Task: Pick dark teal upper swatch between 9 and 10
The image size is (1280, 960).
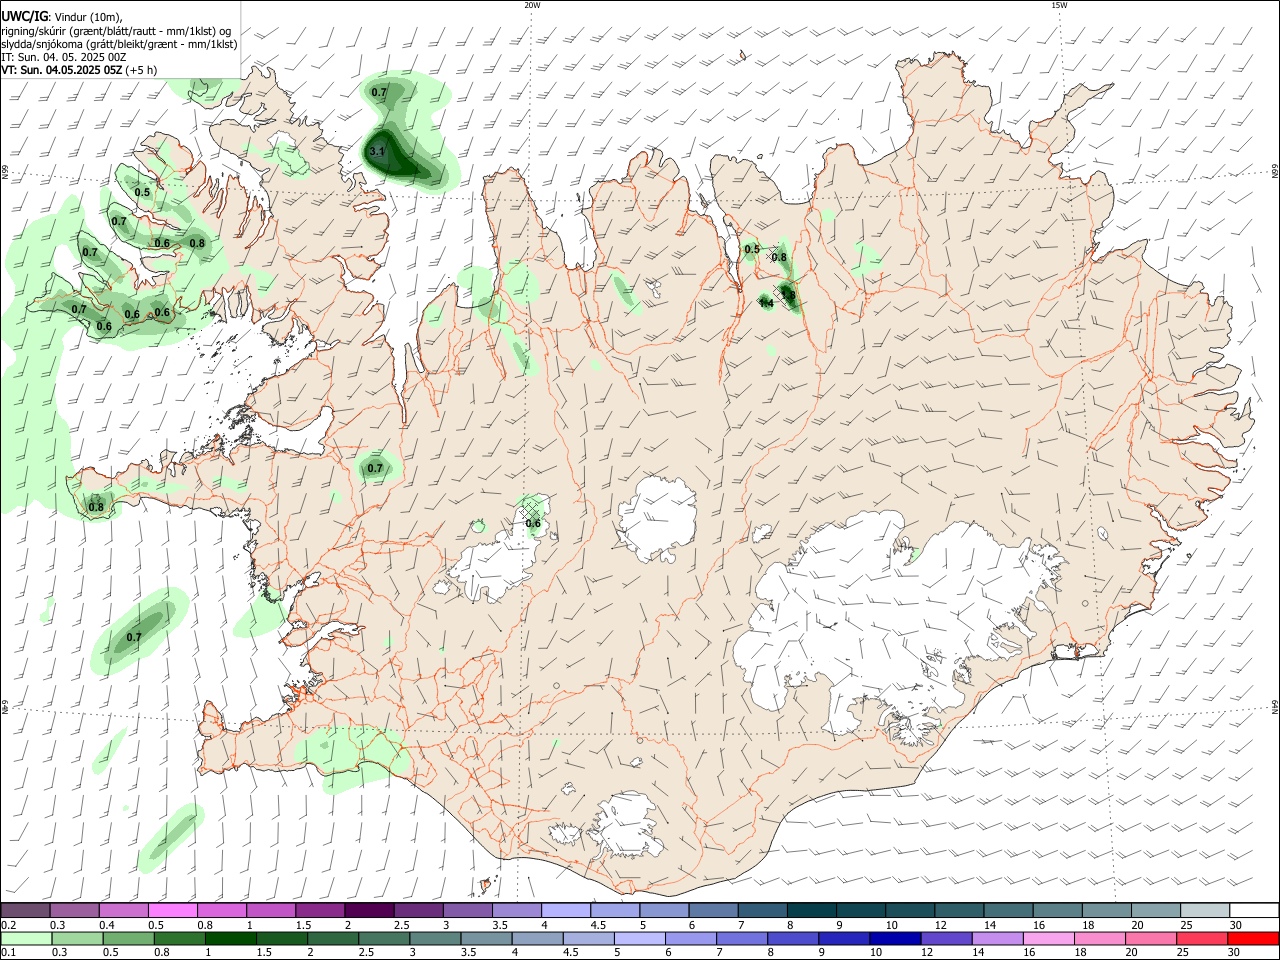Action: [859, 910]
